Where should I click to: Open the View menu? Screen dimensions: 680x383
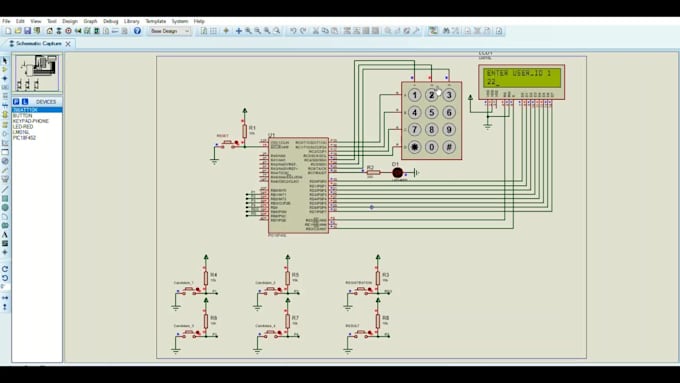pyautogui.click(x=36, y=21)
